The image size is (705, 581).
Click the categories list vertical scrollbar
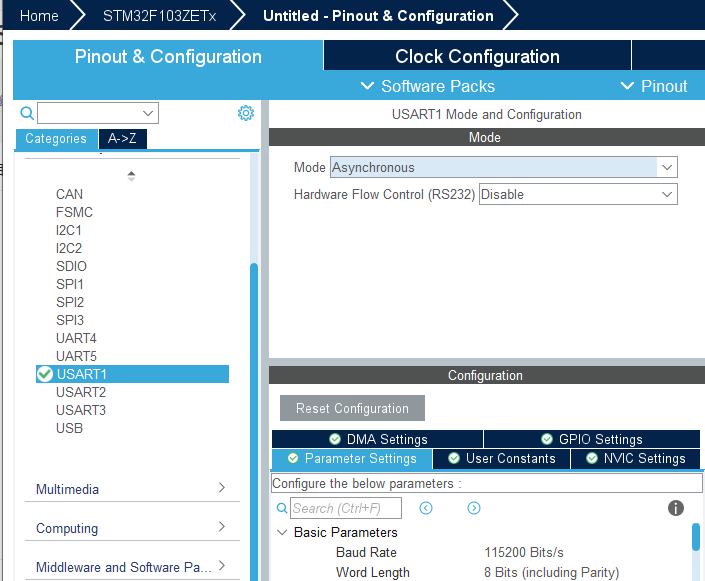tap(254, 421)
